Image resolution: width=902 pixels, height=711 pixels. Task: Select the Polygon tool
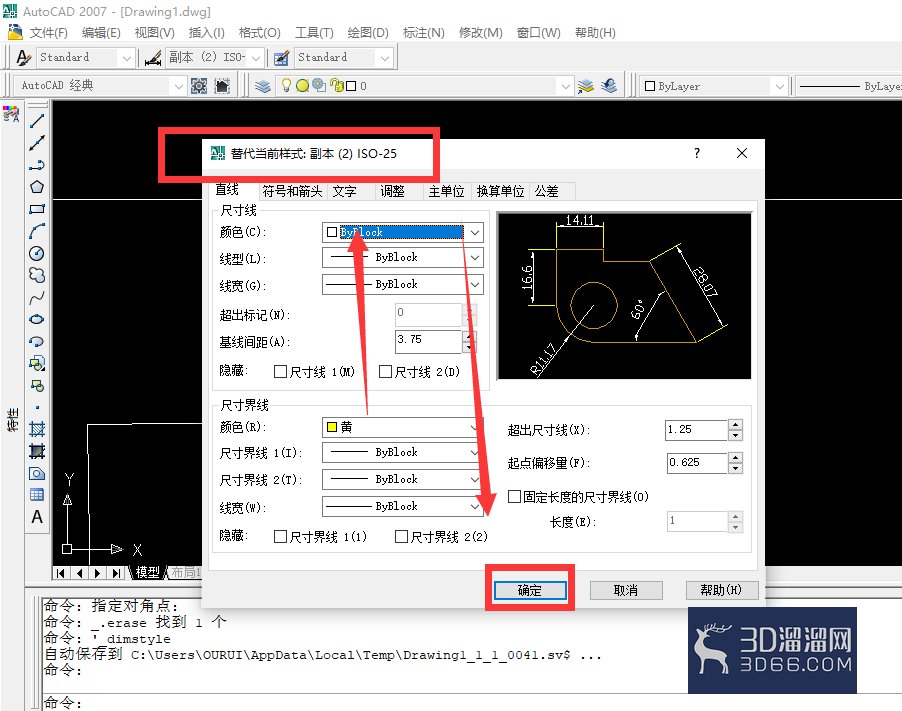tap(37, 187)
